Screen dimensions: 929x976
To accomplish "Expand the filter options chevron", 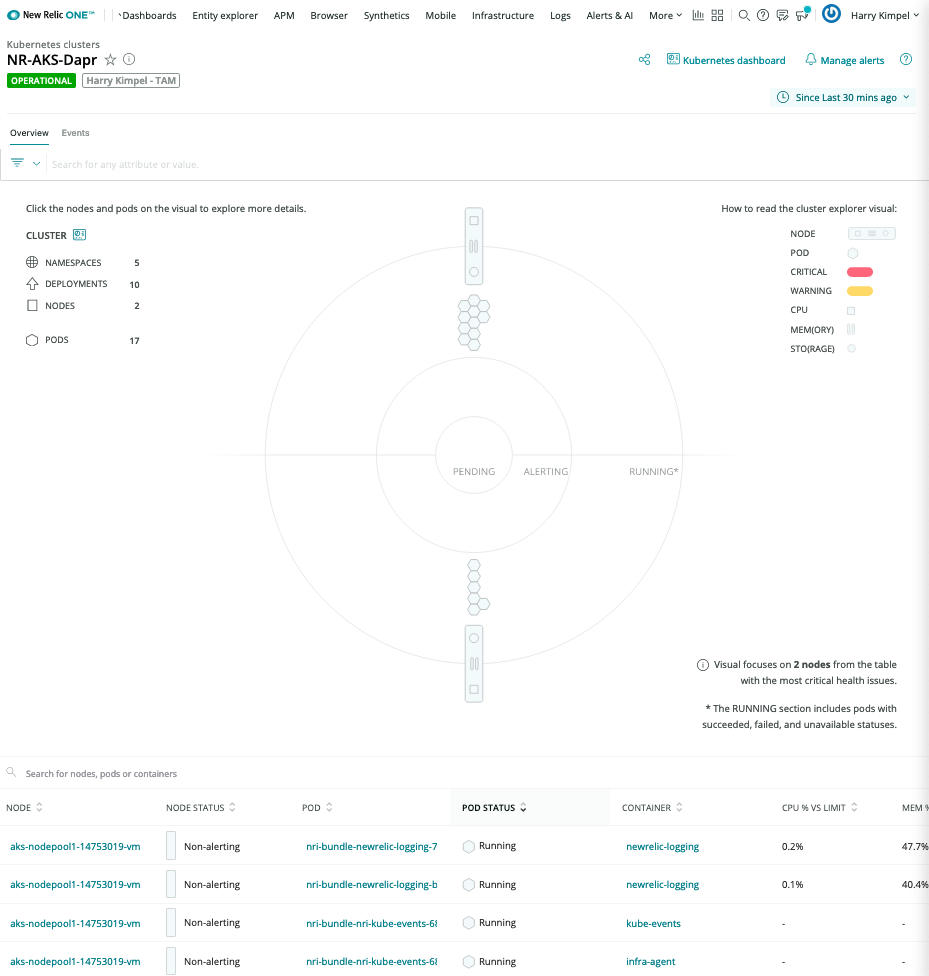I will click(37, 163).
